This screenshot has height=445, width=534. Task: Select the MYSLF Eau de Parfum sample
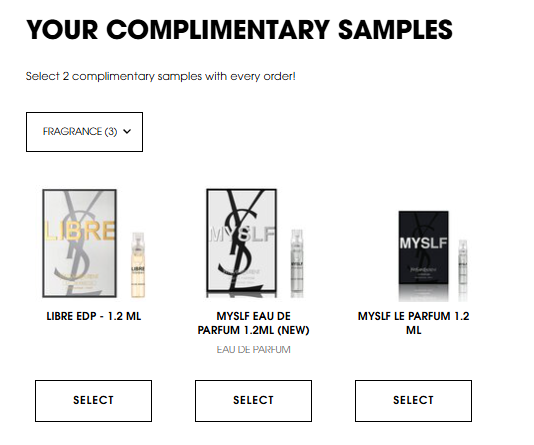pyautogui.click(x=253, y=401)
